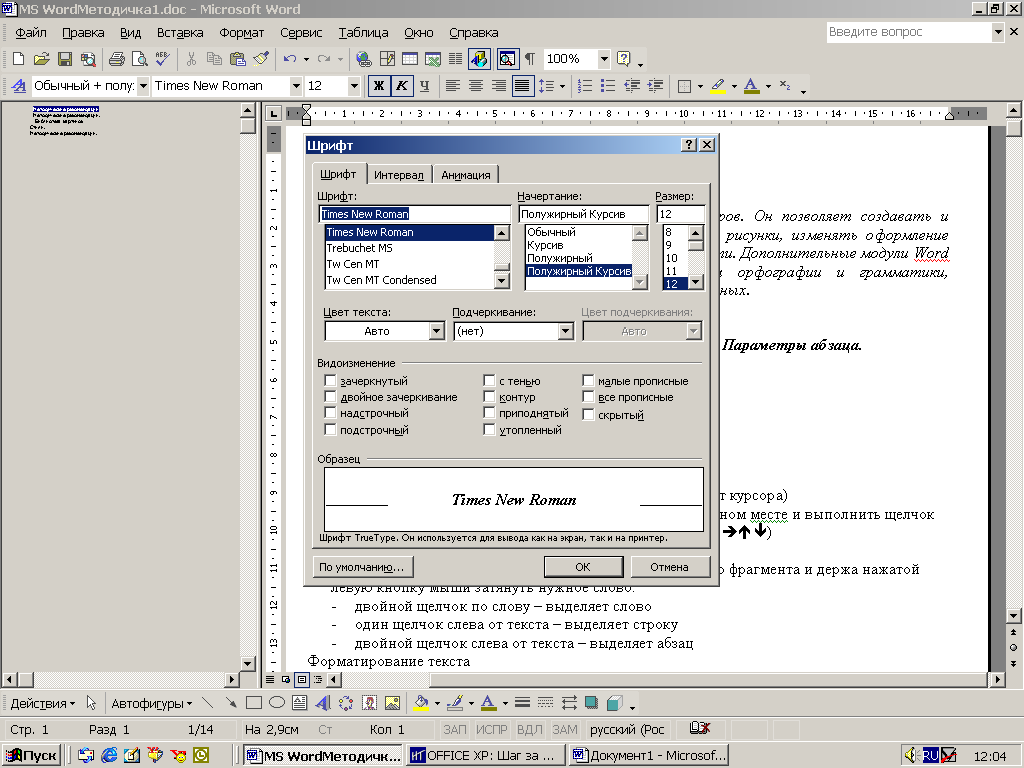1024x768 pixels.
Task: Paste from clipboard icon
Action: 238,59
